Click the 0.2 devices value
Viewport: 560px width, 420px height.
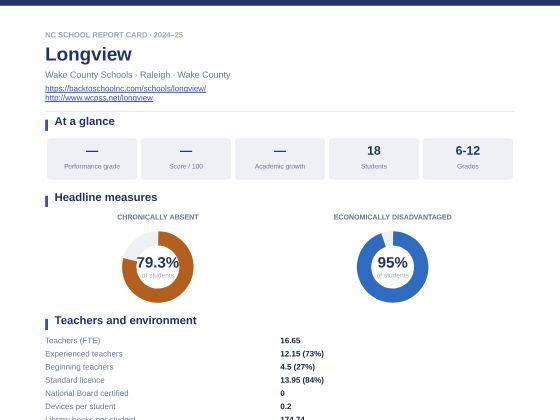click(286, 406)
